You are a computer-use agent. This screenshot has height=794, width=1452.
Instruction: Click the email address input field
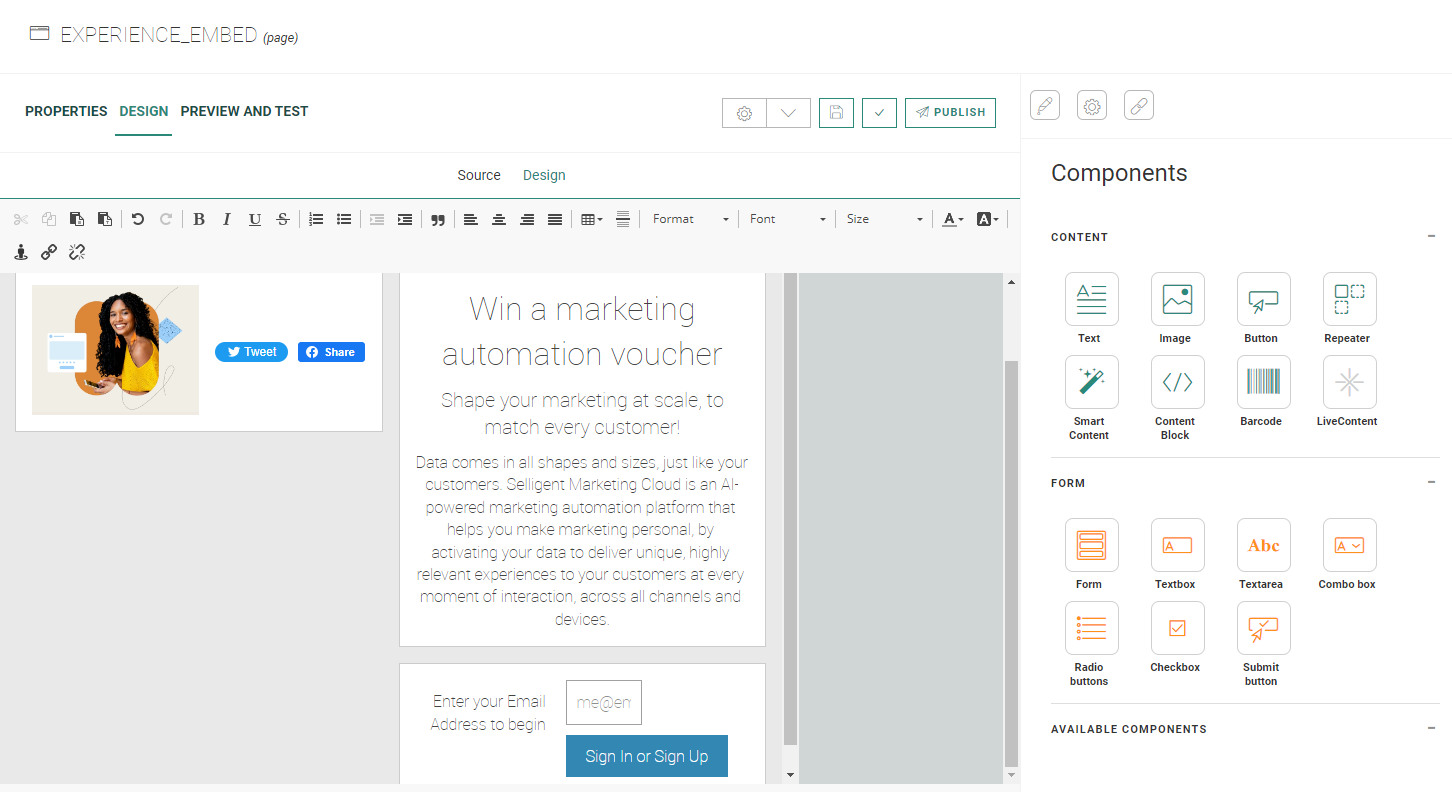coord(603,703)
